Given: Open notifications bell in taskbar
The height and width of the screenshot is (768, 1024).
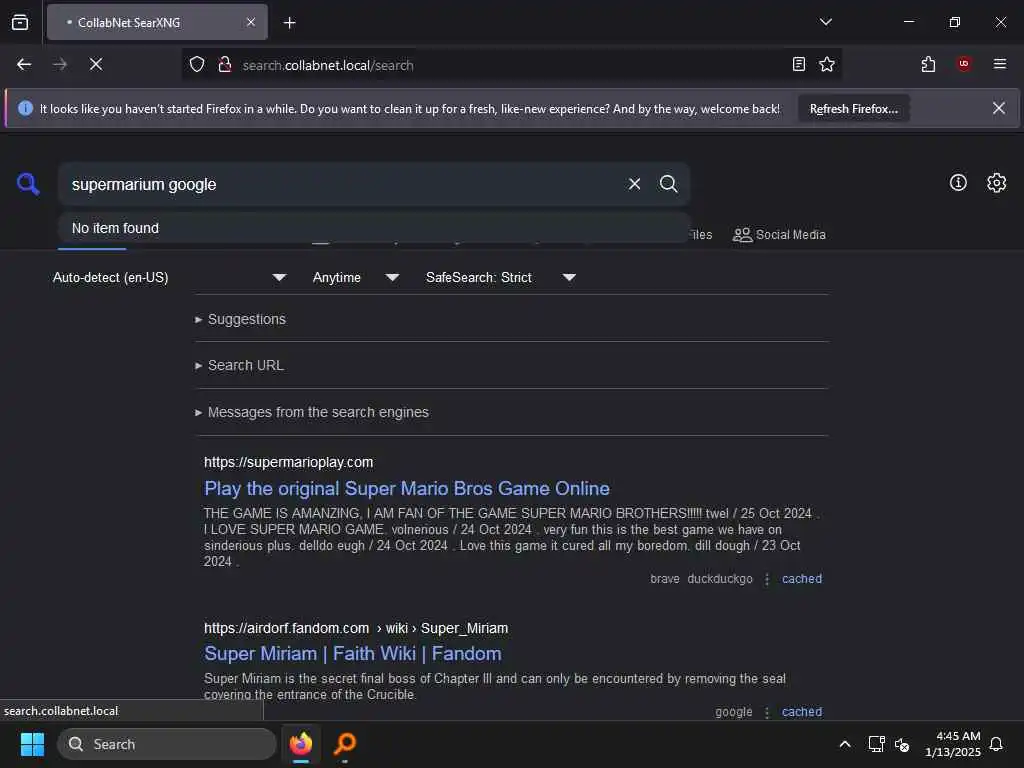Looking at the screenshot, I should click(x=996, y=744).
